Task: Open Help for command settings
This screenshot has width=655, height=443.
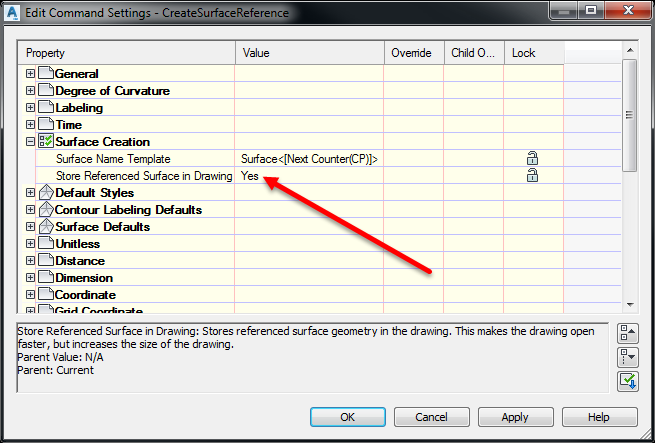Action: click(599, 417)
